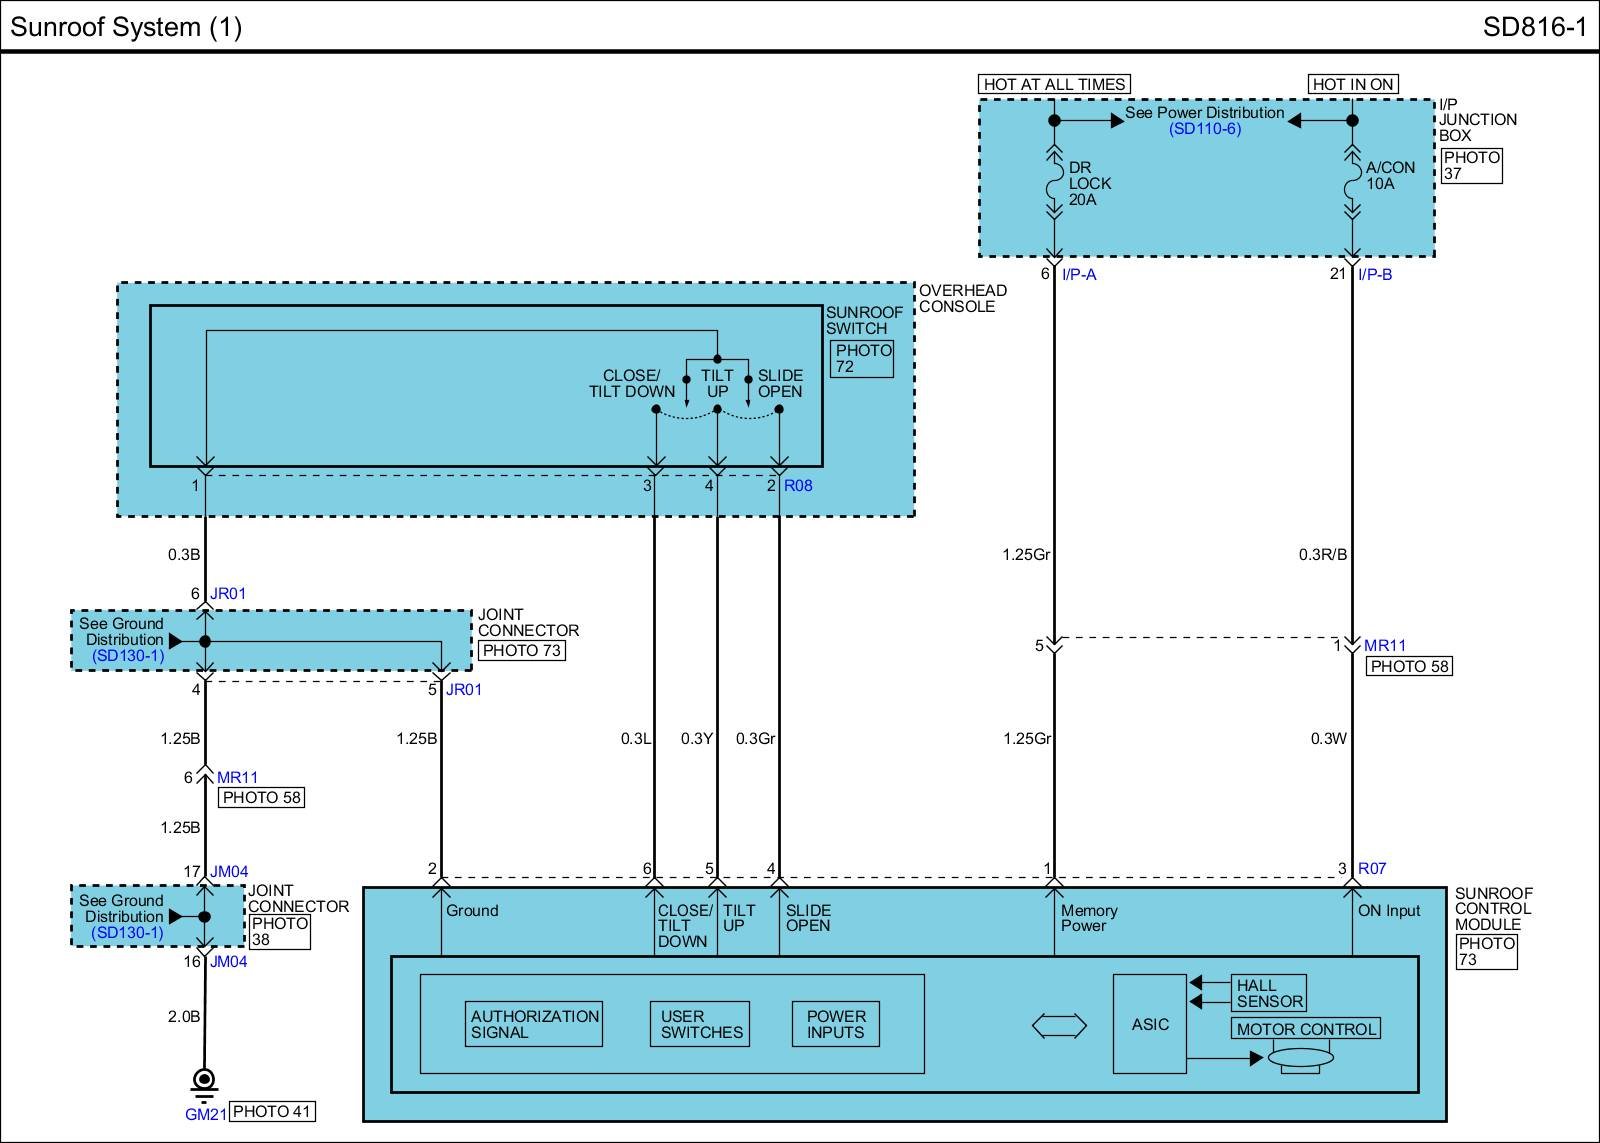This screenshot has height=1143, width=1600.
Task: Open PHOTO 72 for sunroof switch
Action: click(862, 358)
